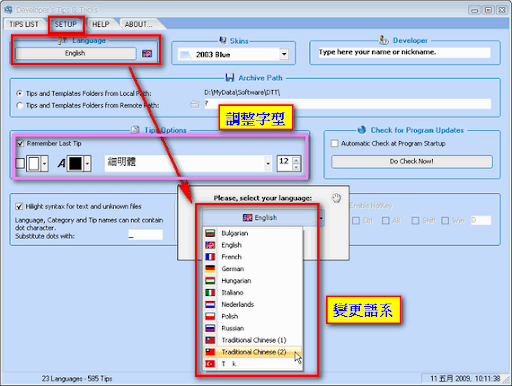The image size is (512, 386).
Task: Click the flag icon beside the English language button
Action: coord(147,53)
